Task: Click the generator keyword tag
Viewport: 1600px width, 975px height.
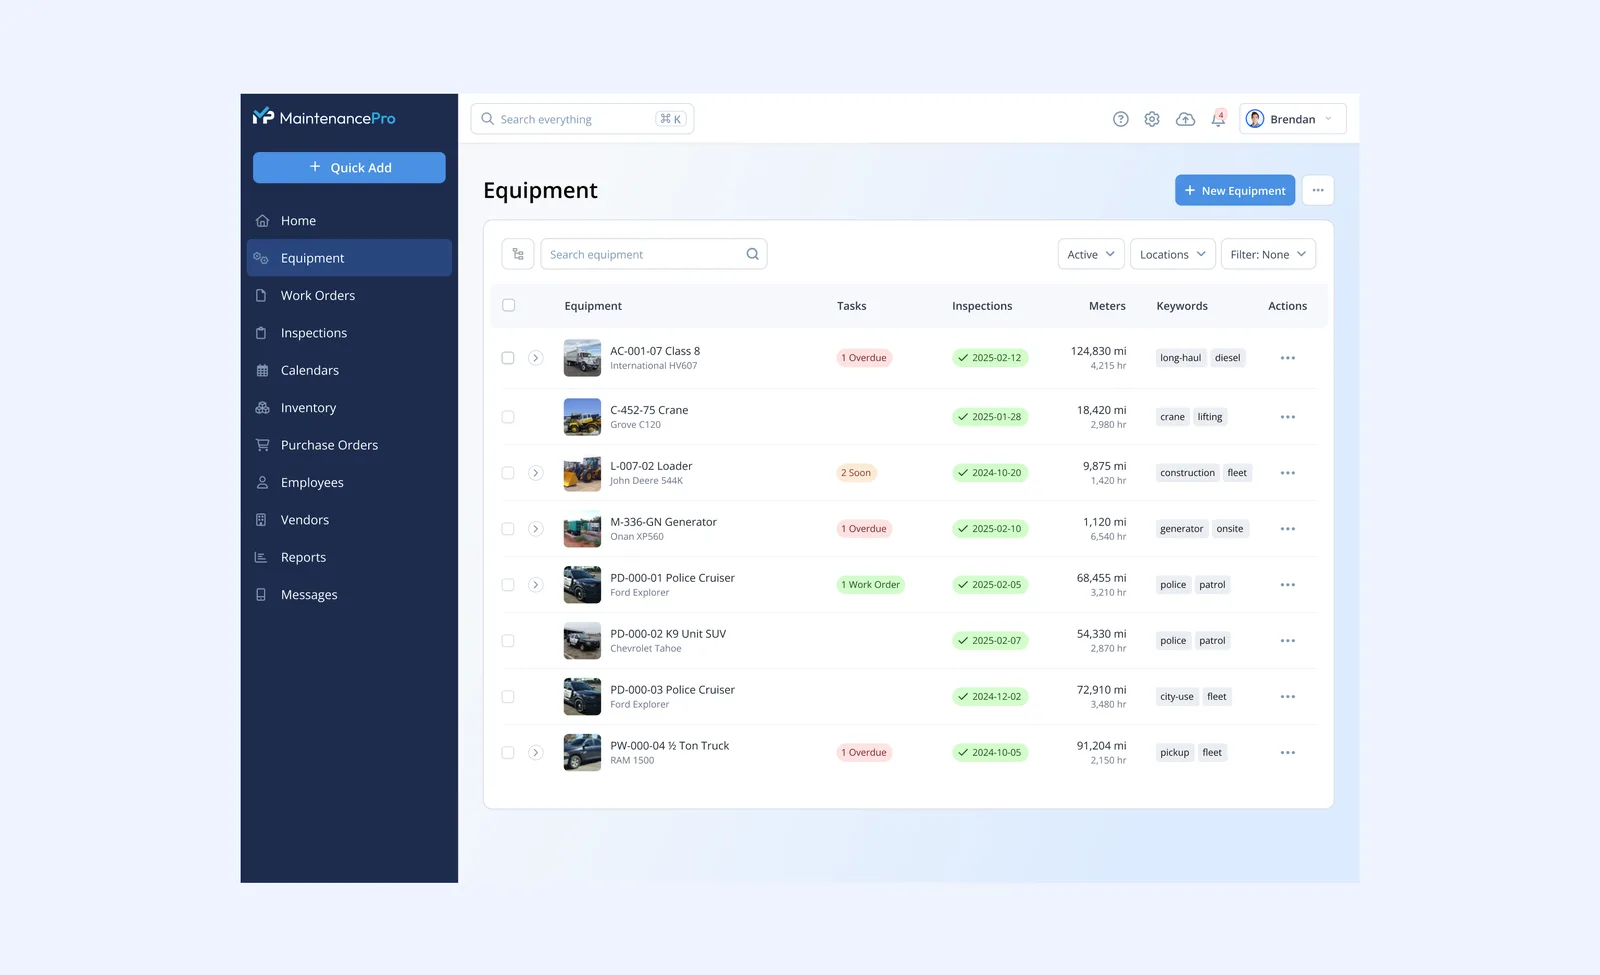Action: click(1182, 529)
